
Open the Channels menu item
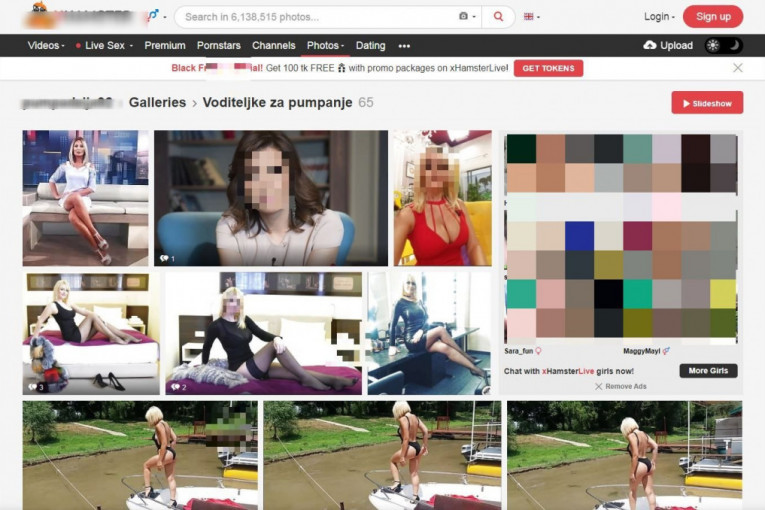[x=274, y=46]
